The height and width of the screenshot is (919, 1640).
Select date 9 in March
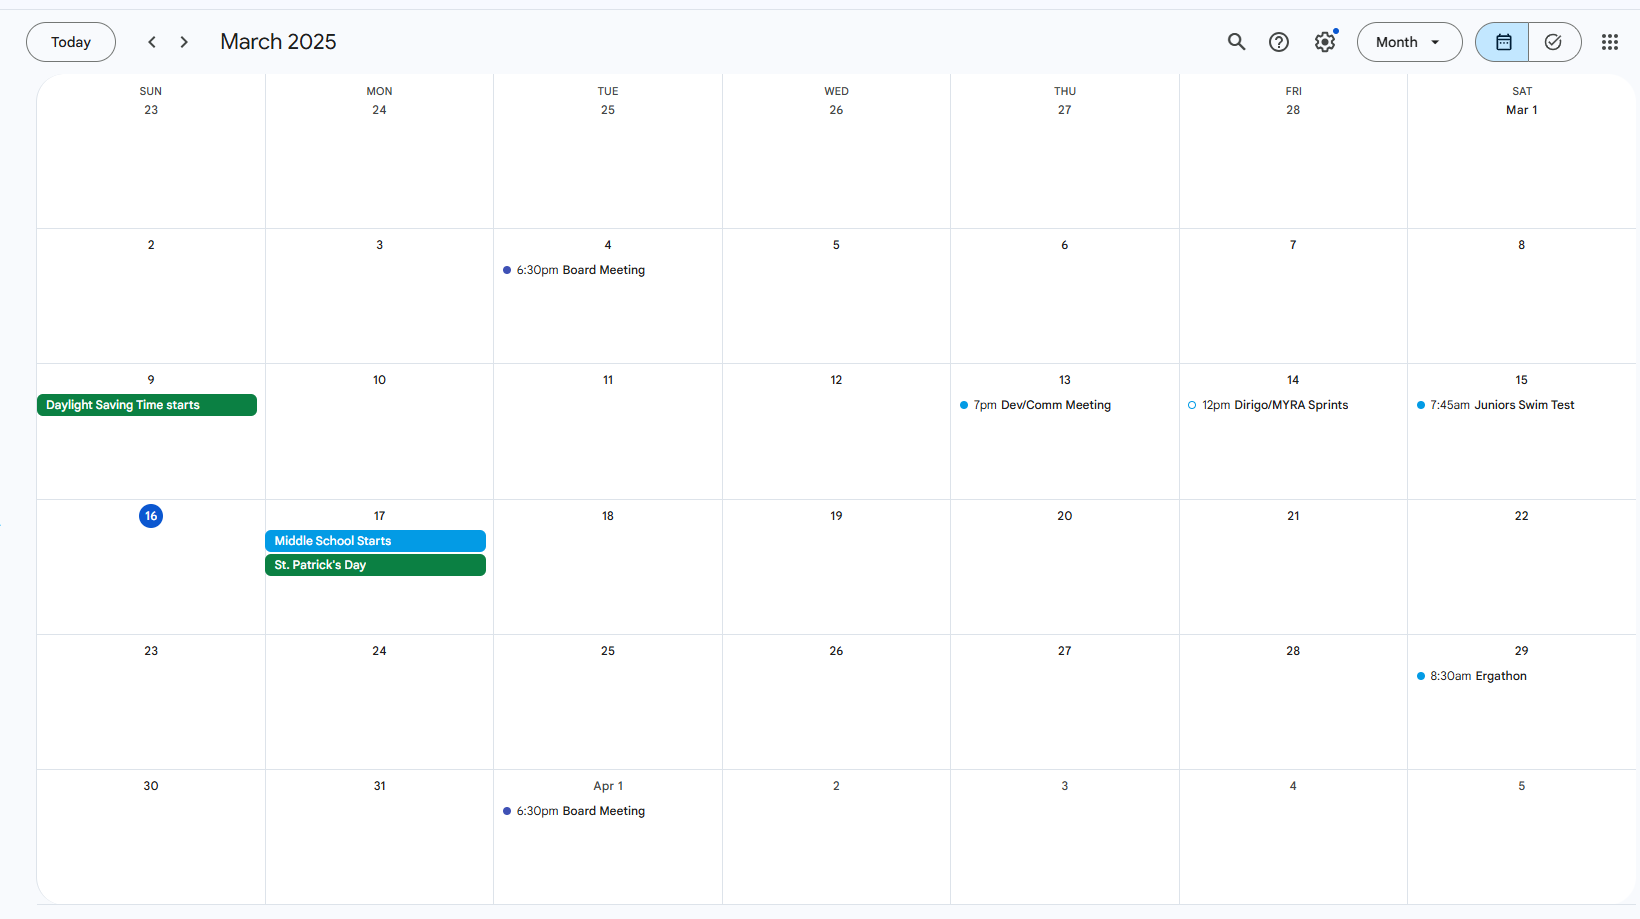coord(151,380)
